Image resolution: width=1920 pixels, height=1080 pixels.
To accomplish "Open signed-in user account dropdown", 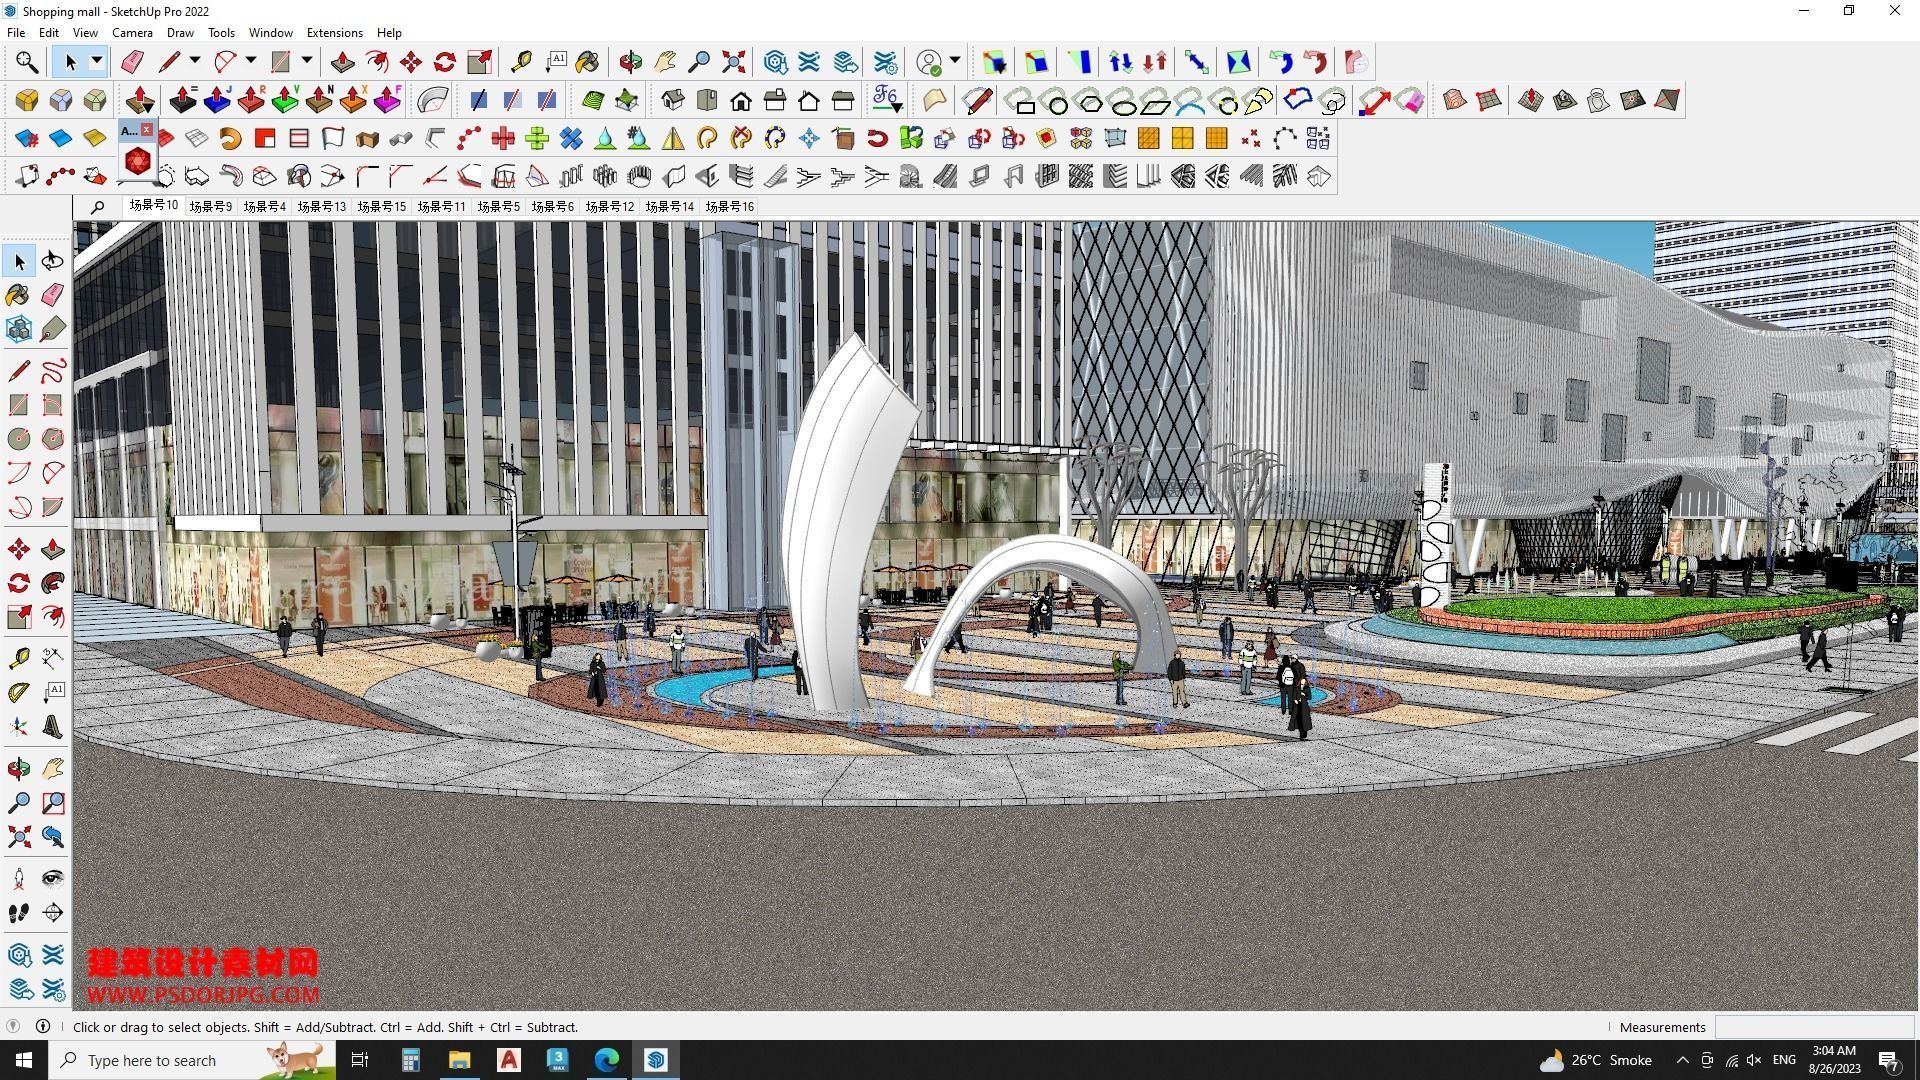I will pos(954,62).
